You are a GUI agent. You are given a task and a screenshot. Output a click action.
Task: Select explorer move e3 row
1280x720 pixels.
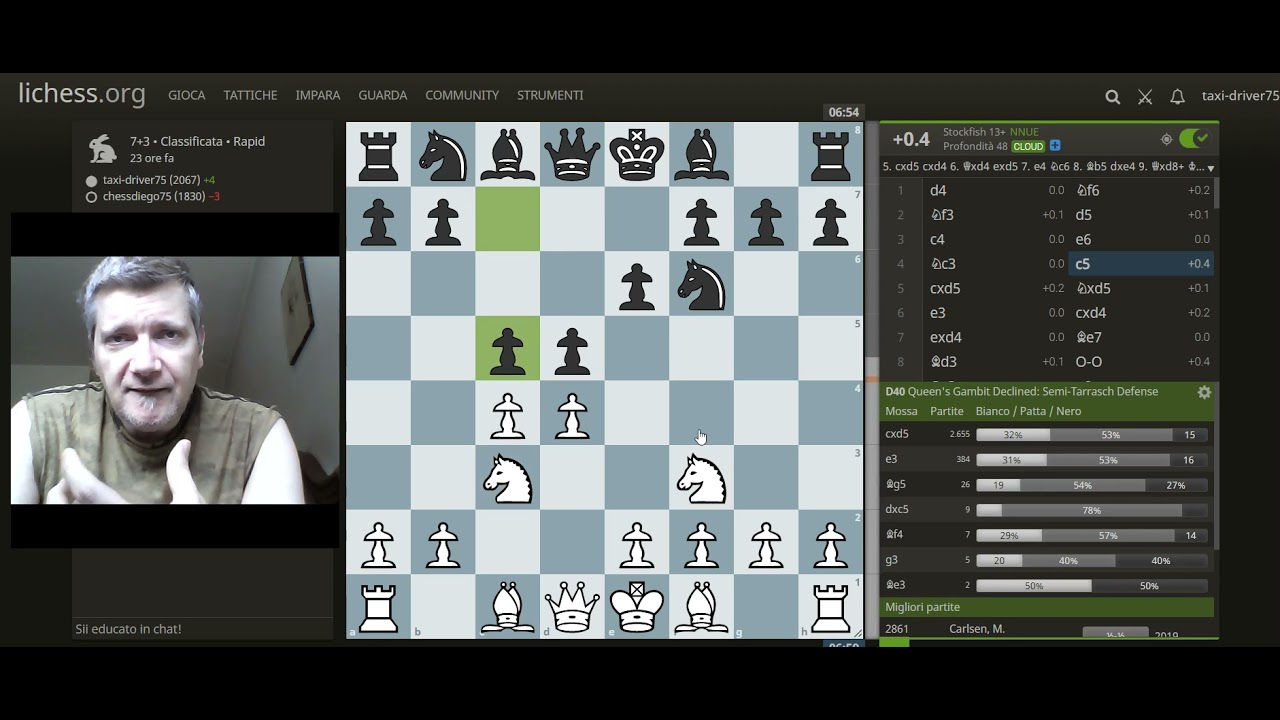[1047, 459]
